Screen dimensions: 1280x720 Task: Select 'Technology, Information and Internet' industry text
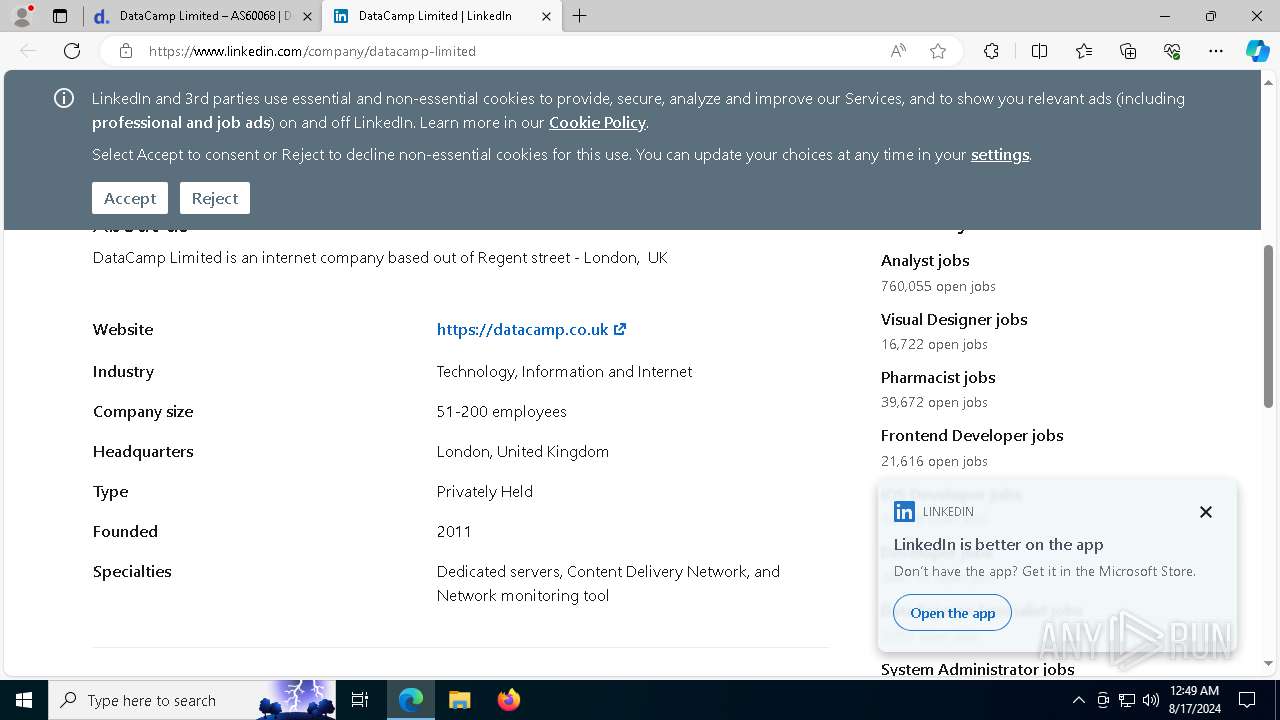pyautogui.click(x=565, y=371)
